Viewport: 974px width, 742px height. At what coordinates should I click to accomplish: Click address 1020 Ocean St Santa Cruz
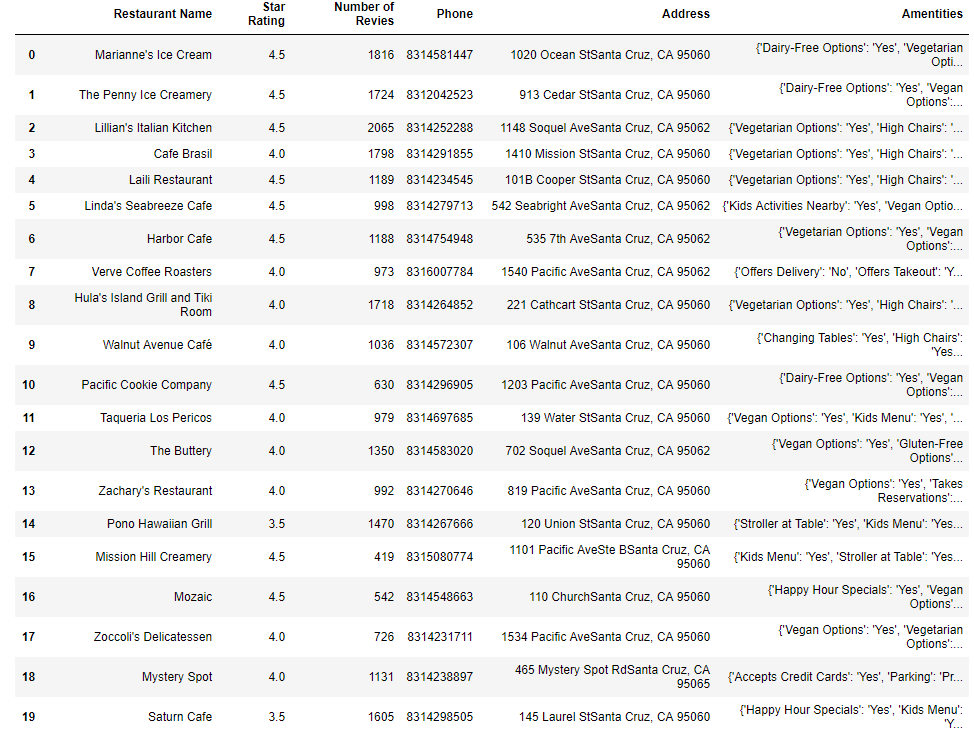coord(610,55)
